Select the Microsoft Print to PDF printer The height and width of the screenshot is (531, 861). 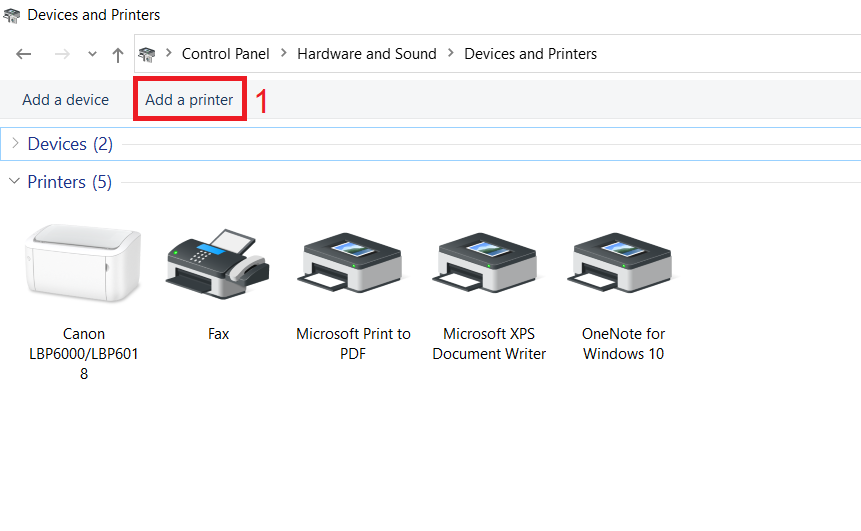(x=353, y=262)
